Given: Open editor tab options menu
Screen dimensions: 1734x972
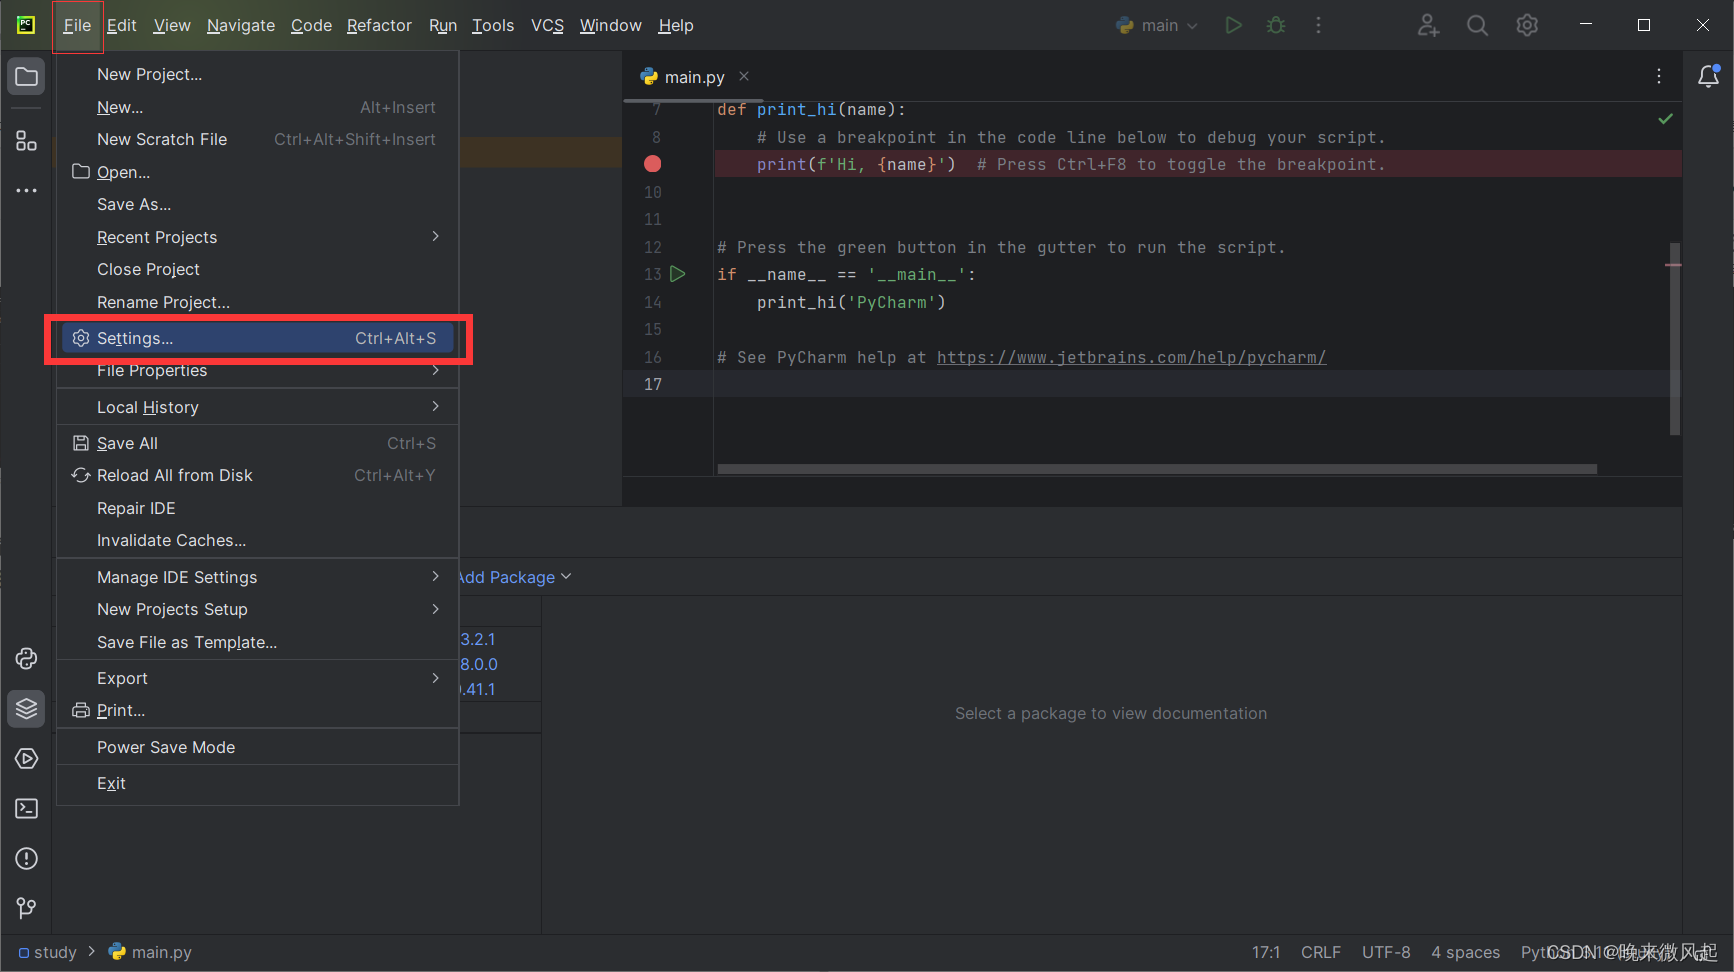Looking at the screenshot, I should click(x=1659, y=76).
